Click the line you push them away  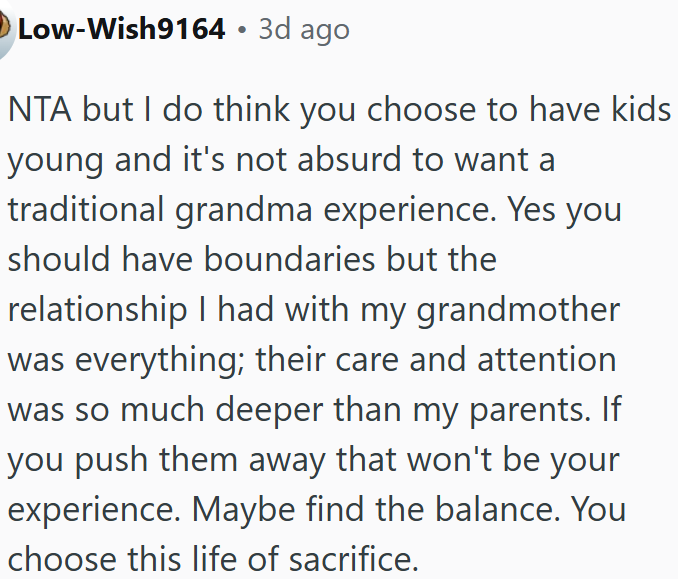coord(313,460)
